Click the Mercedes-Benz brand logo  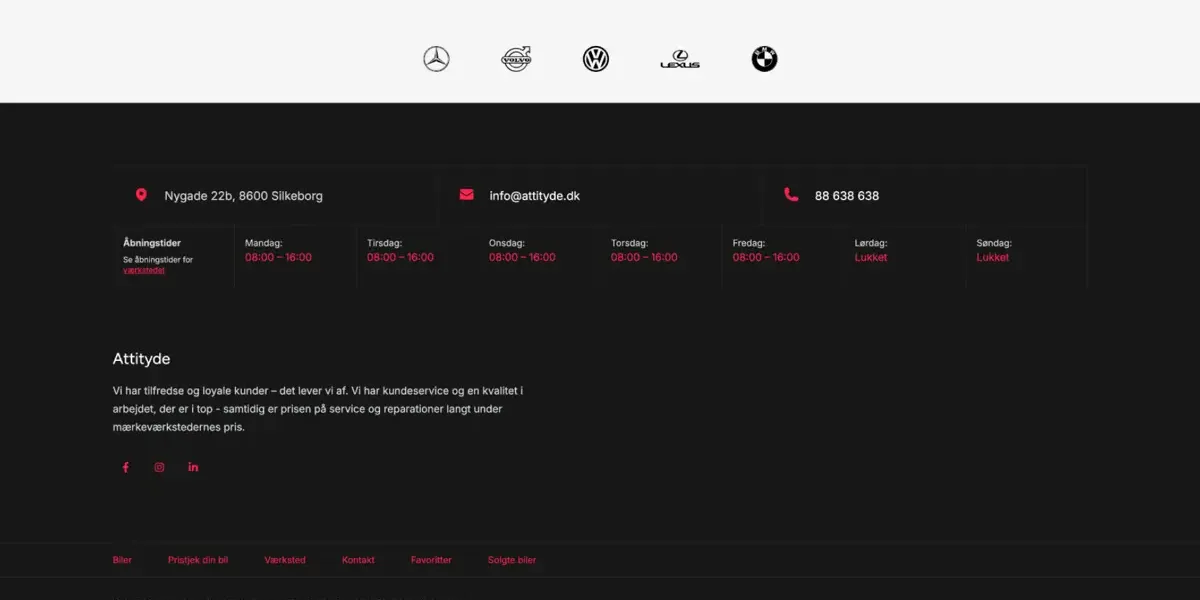pyautogui.click(x=436, y=59)
